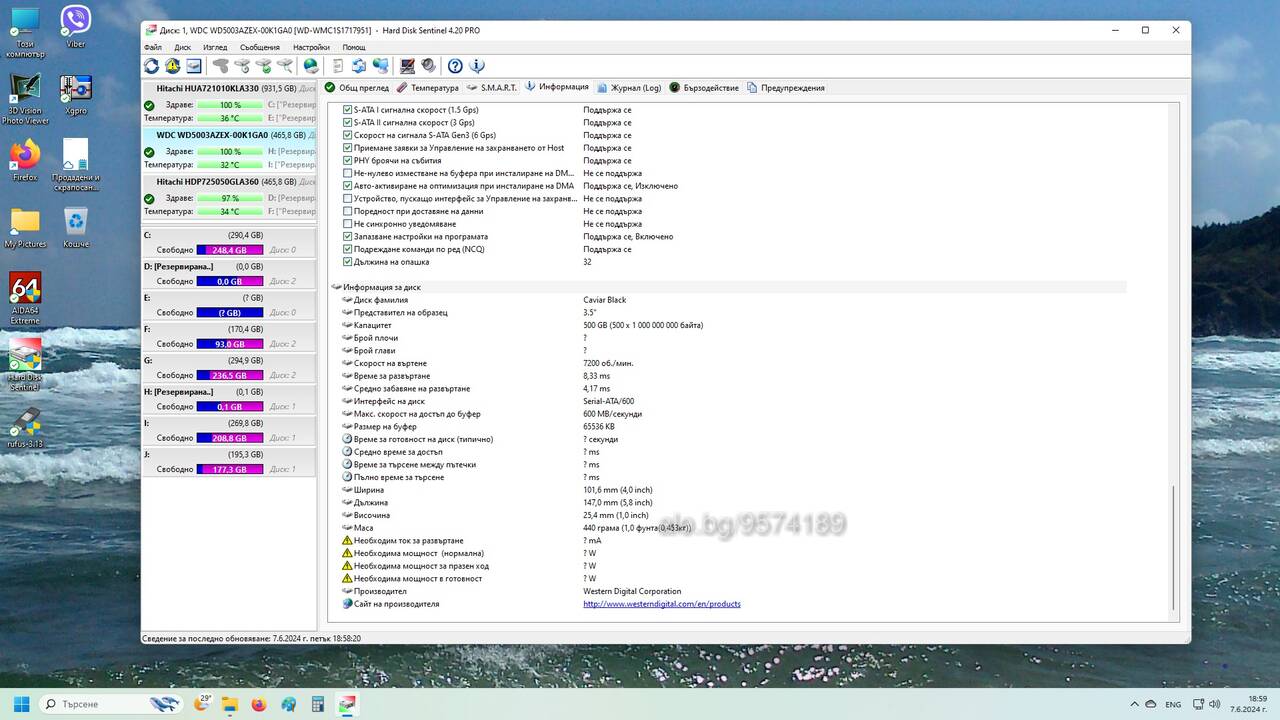This screenshot has width=1280, height=720.
Task: Toggle the Дължина на опашка checkbox
Action: tap(348, 262)
